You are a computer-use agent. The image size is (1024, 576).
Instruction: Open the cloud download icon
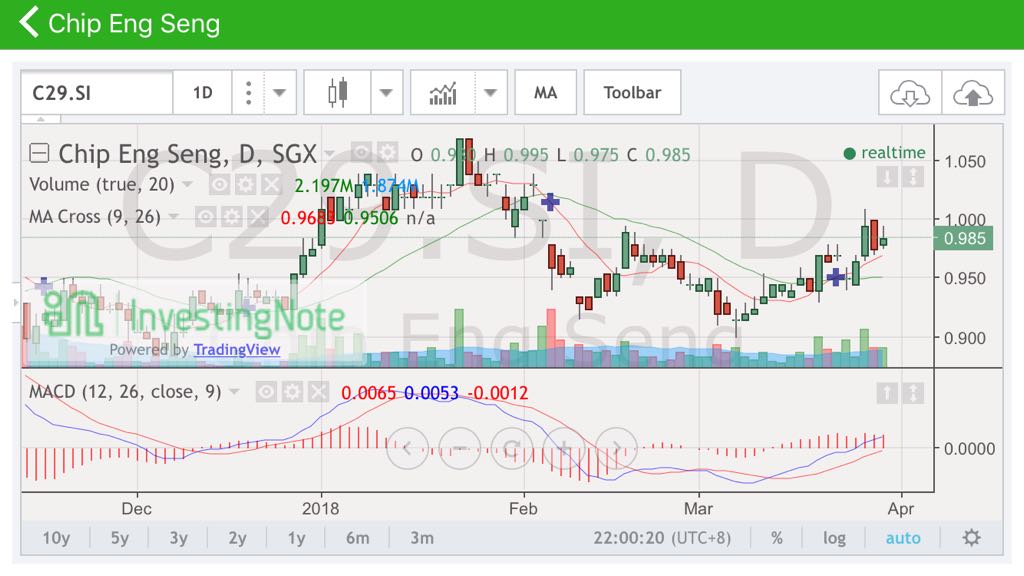[x=910, y=92]
